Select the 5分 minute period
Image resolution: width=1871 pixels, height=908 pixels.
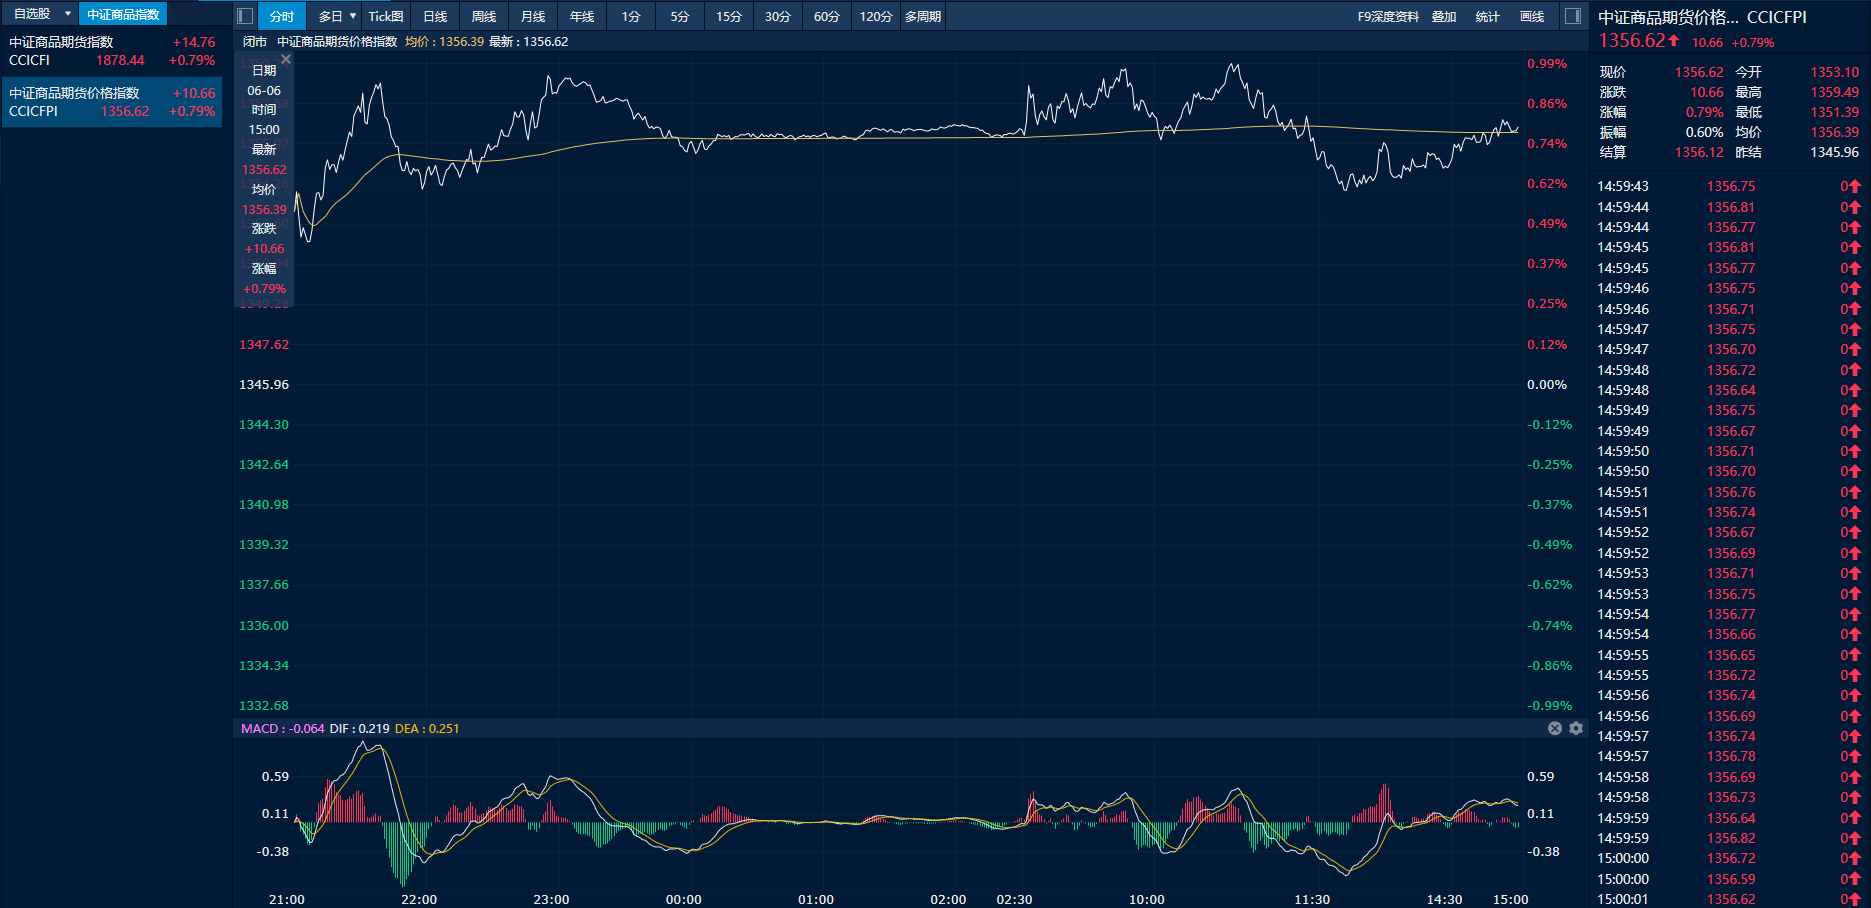click(x=680, y=16)
